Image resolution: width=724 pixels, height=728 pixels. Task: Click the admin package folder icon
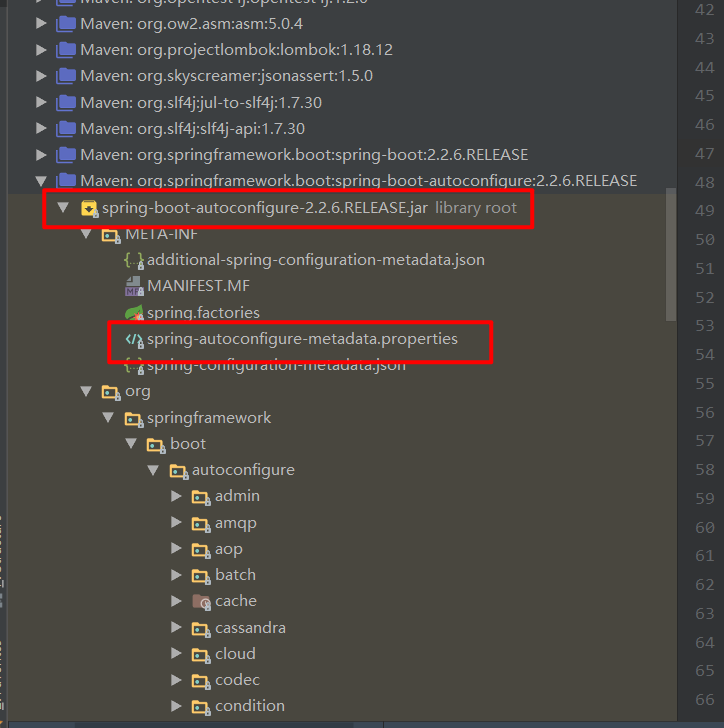pyautogui.click(x=201, y=497)
